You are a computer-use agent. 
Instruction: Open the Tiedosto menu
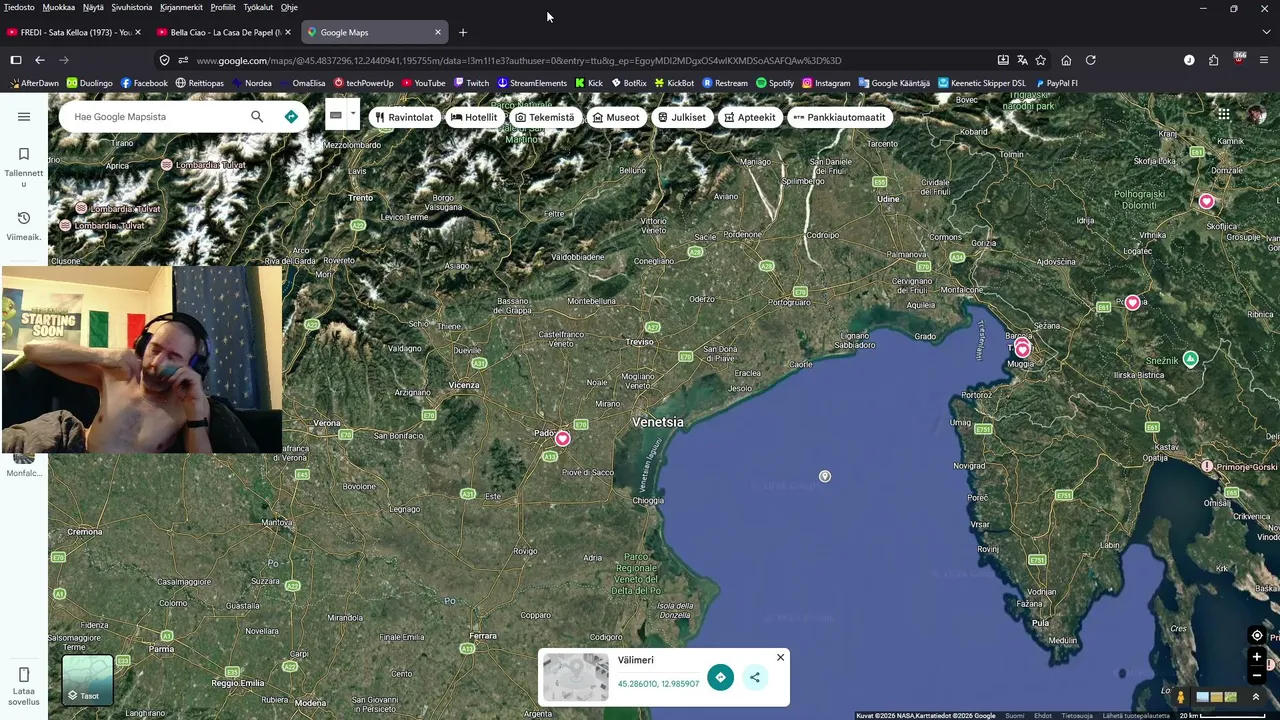[x=19, y=7]
